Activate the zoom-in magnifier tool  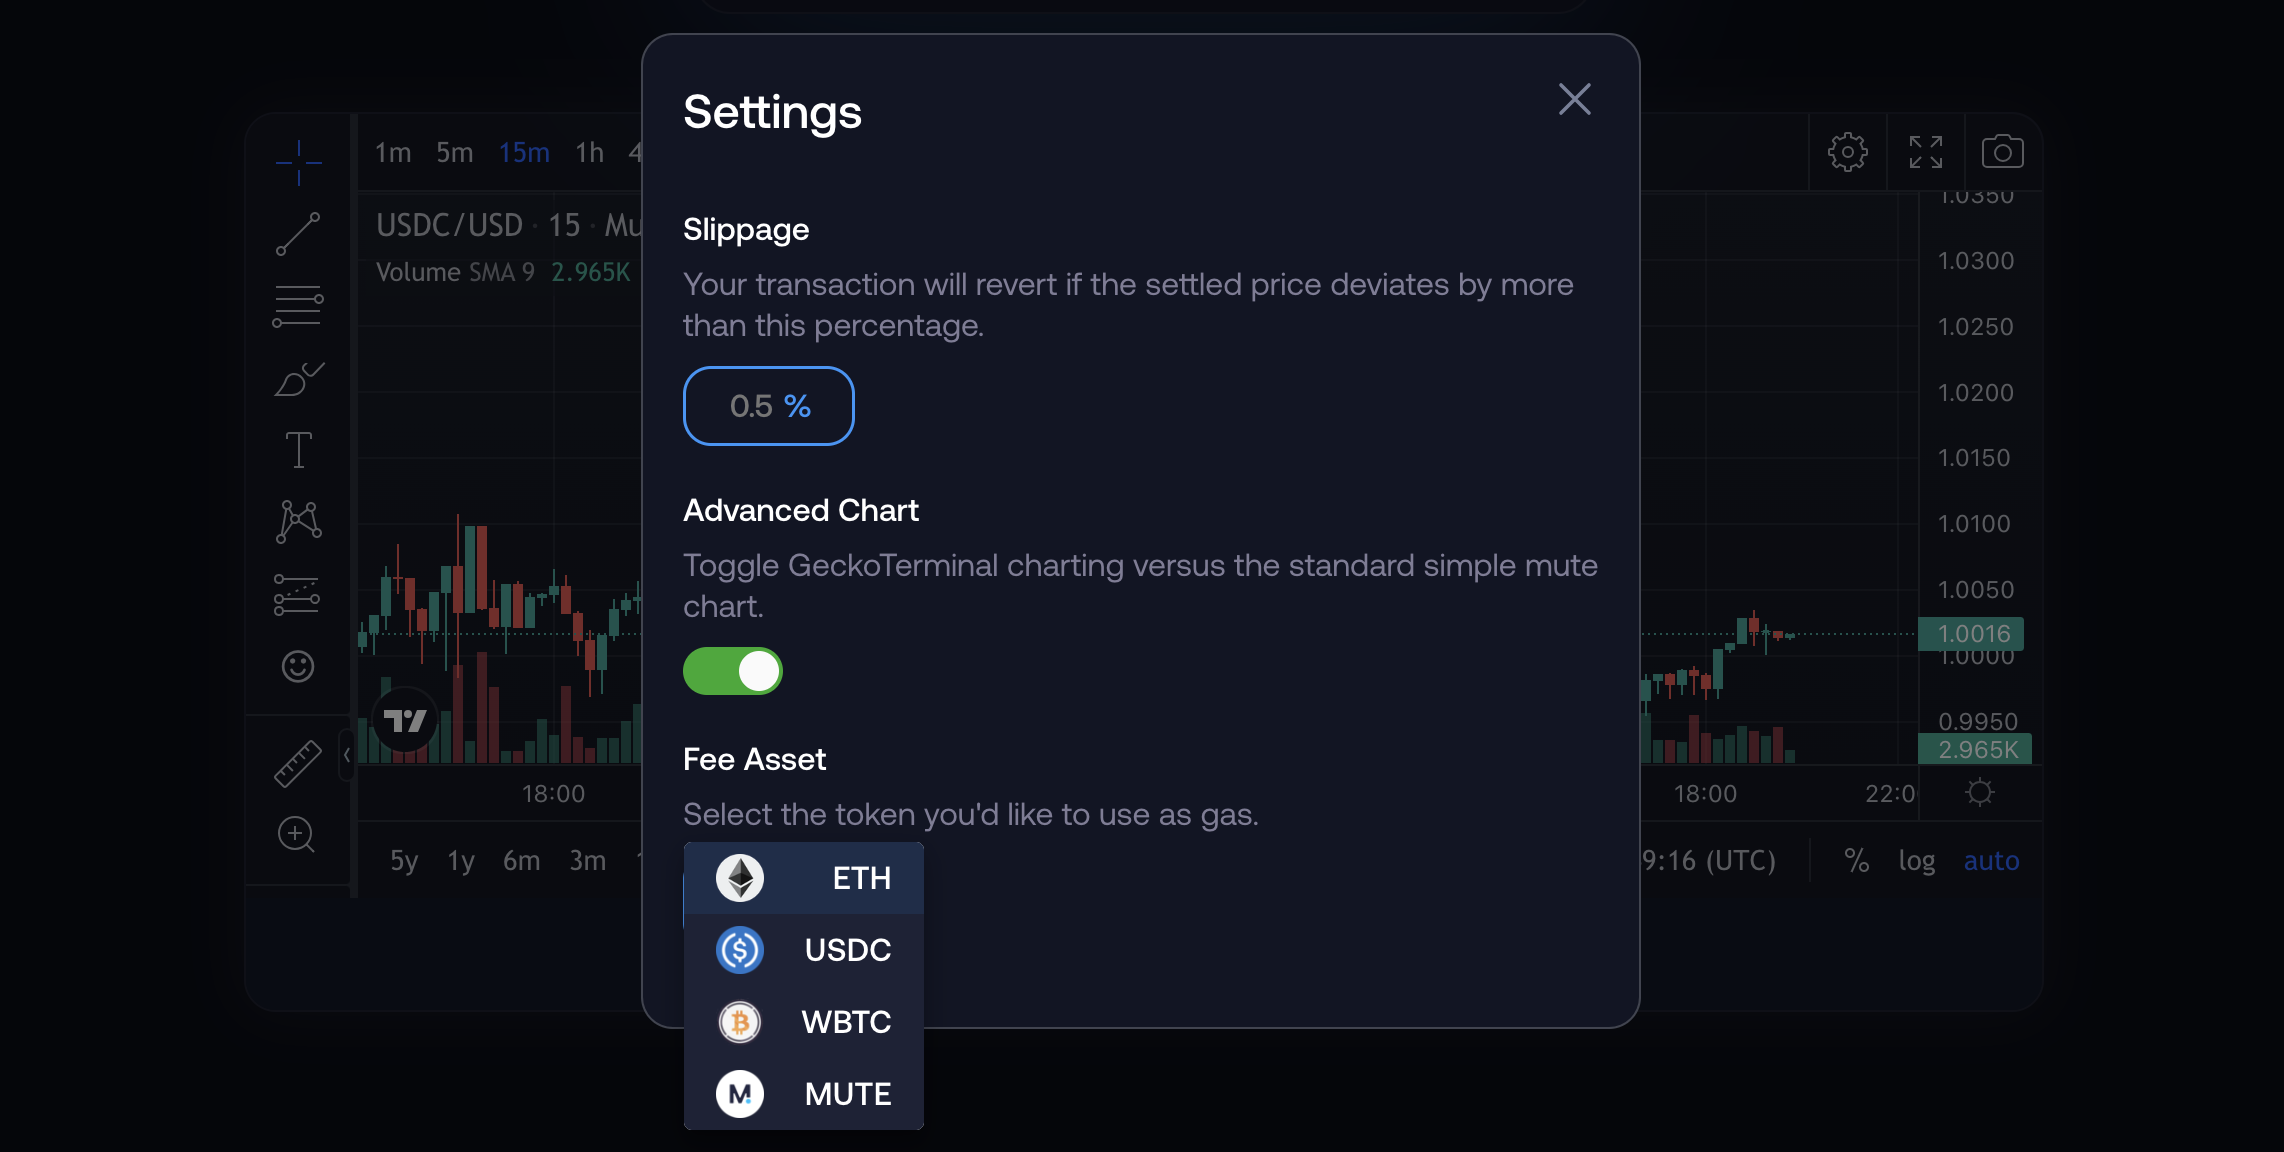click(x=297, y=835)
